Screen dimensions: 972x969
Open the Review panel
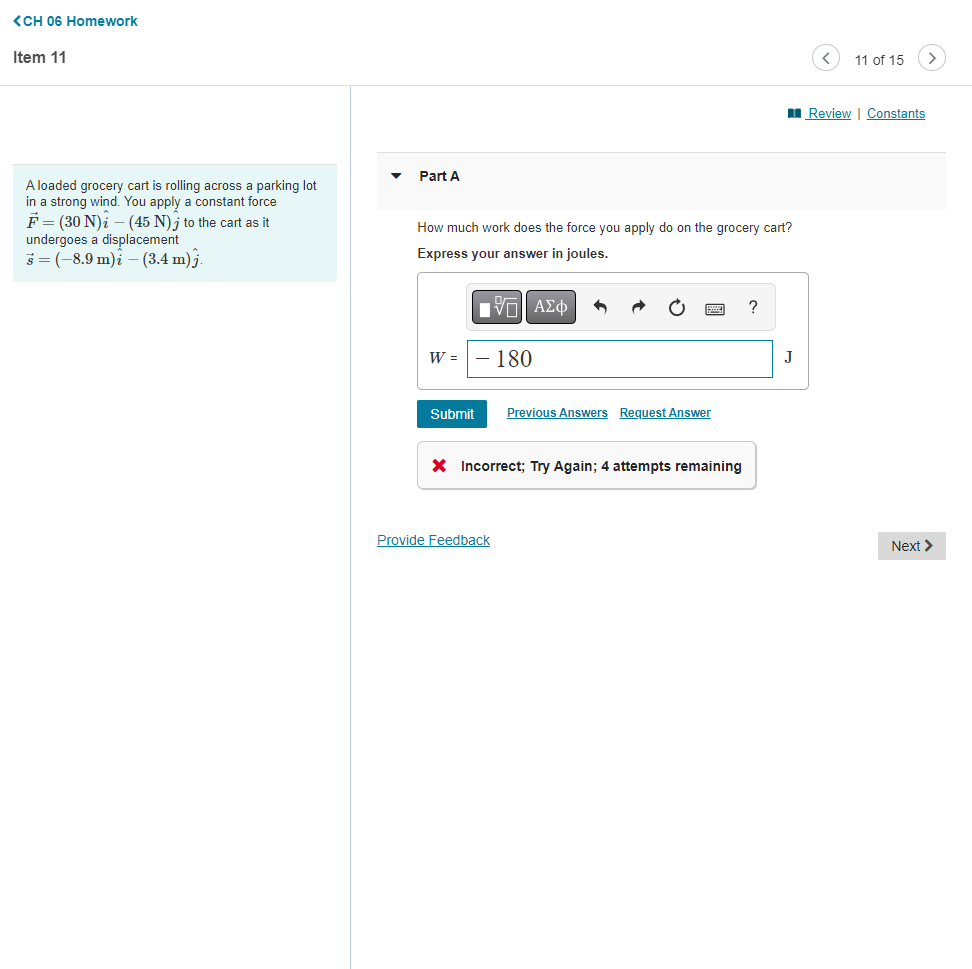point(827,113)
